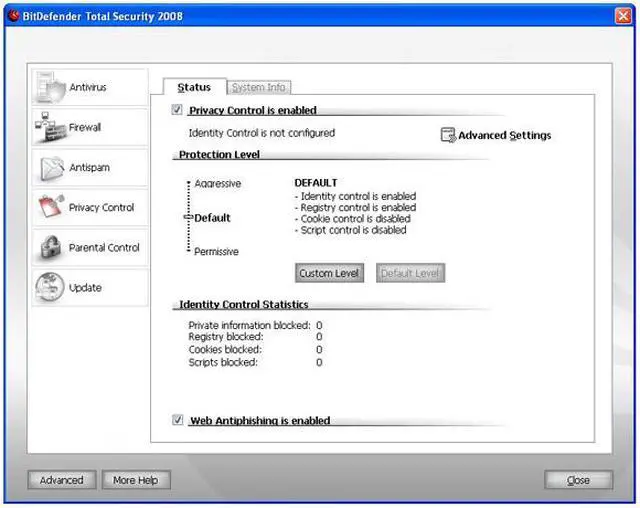The image size is (640, 508).
Task: Select the Status tab
Action: click(x=194, y=88)
